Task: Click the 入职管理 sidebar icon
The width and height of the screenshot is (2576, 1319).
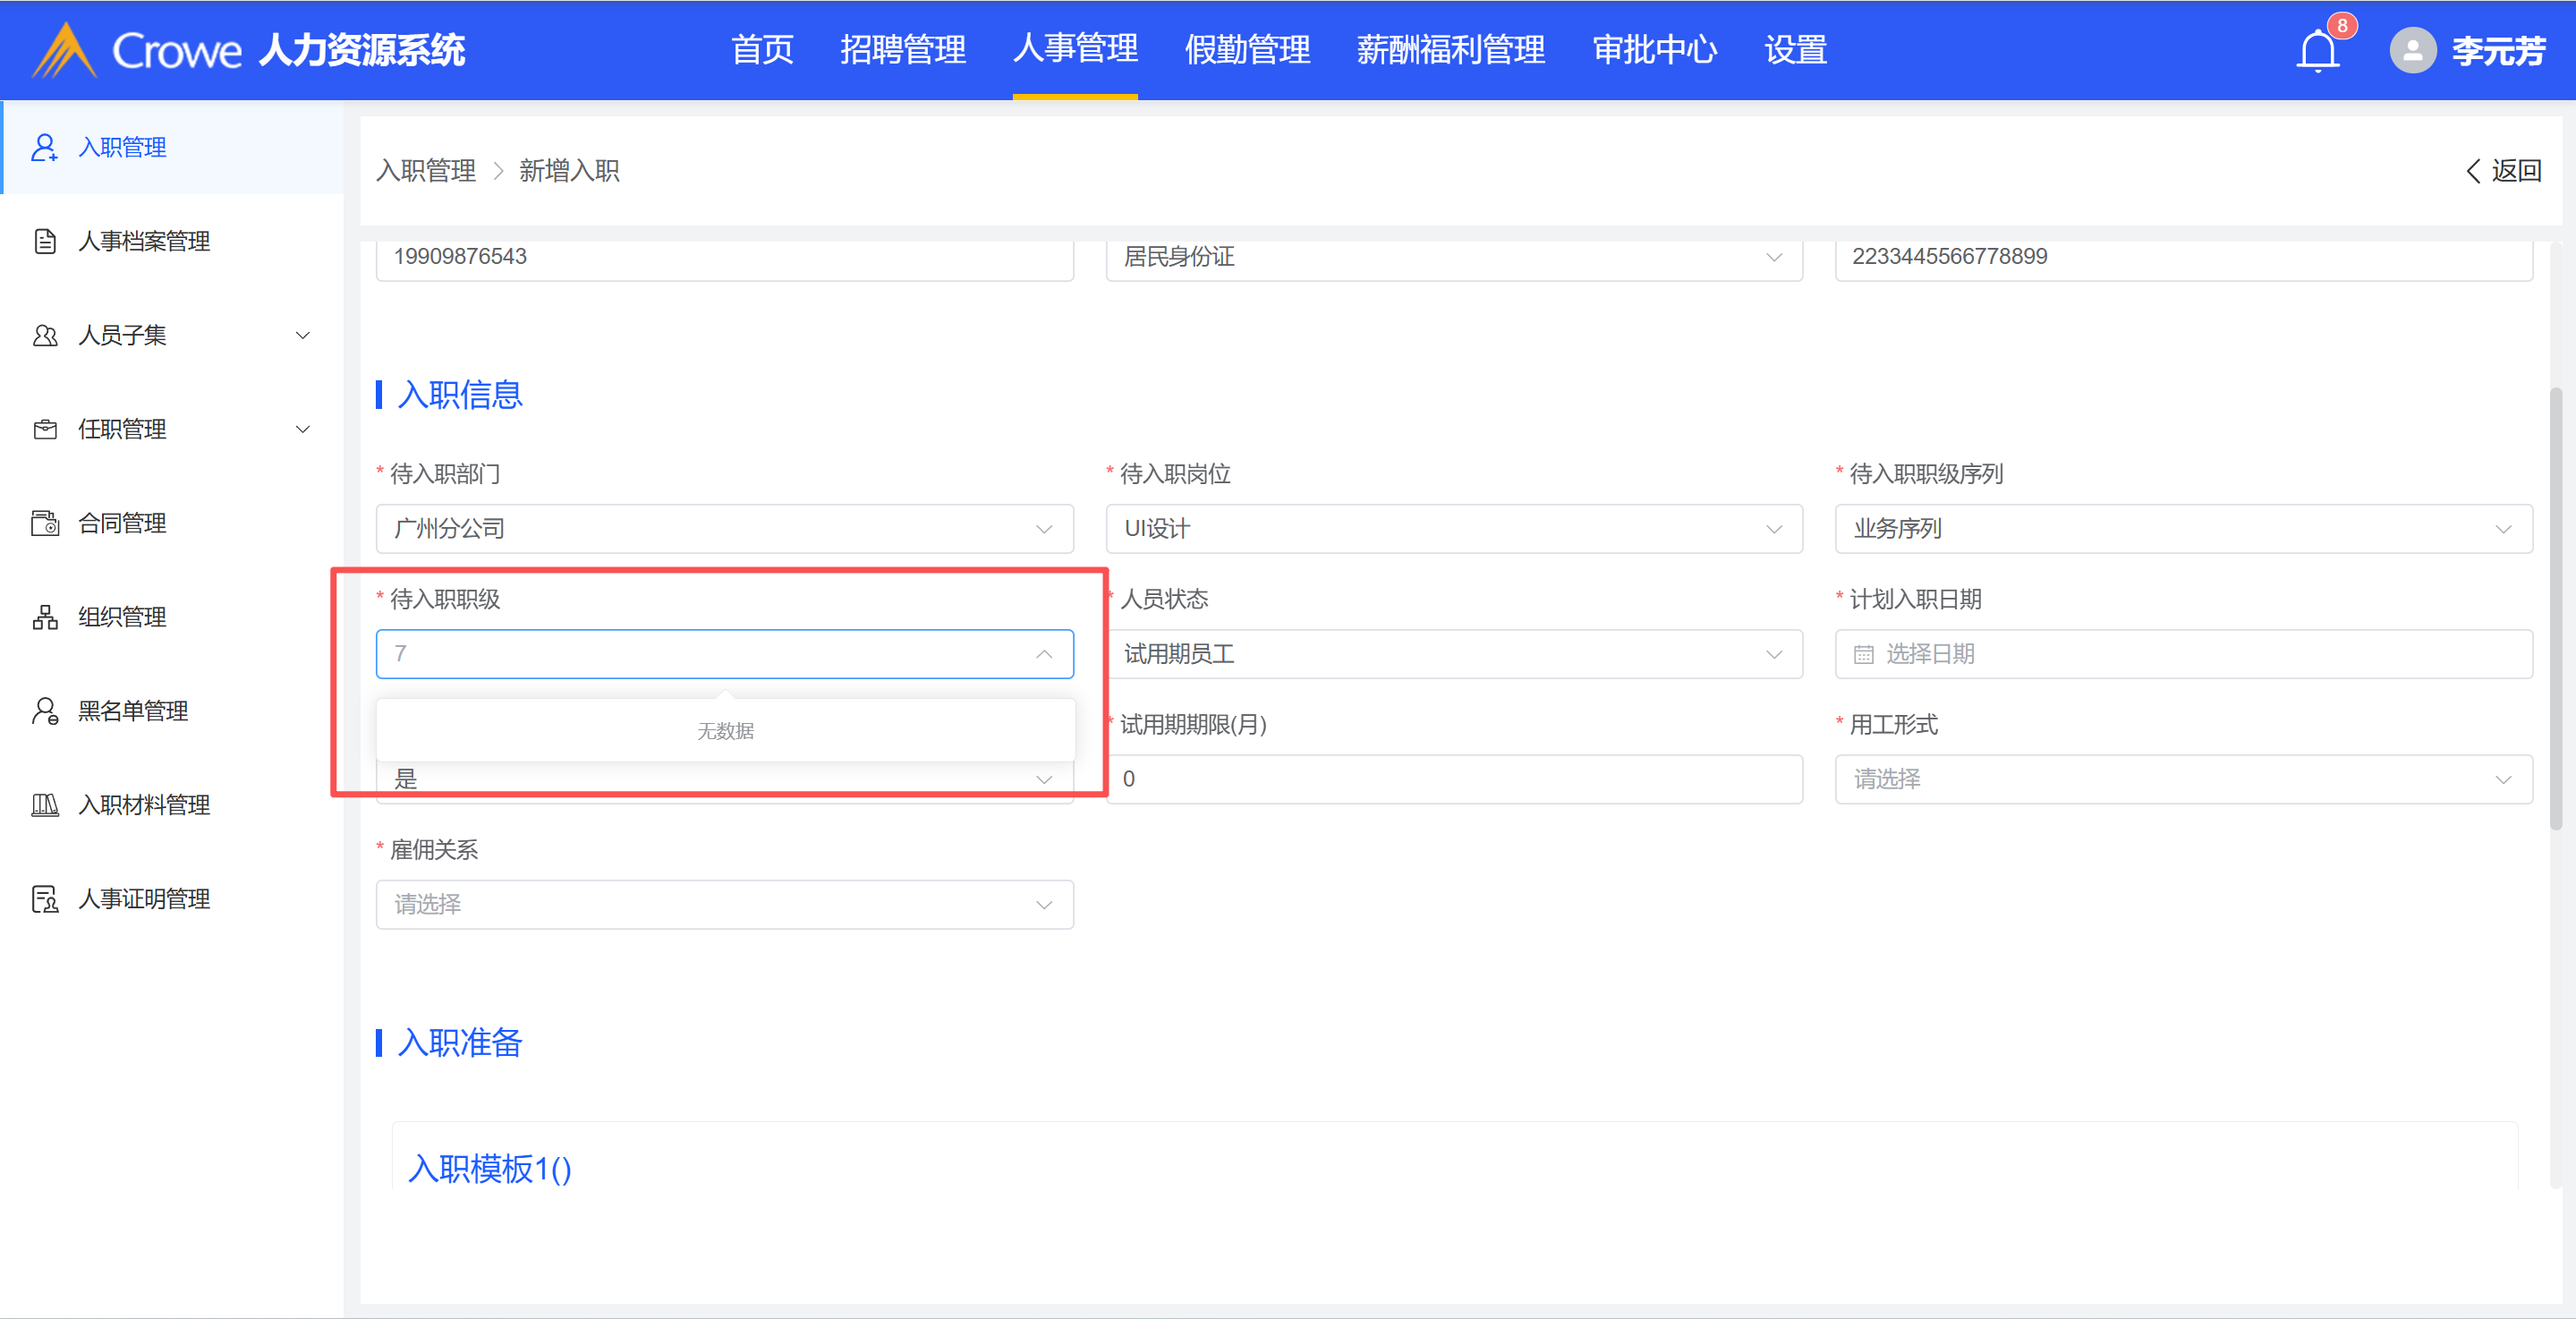Action: coord(44,147)
